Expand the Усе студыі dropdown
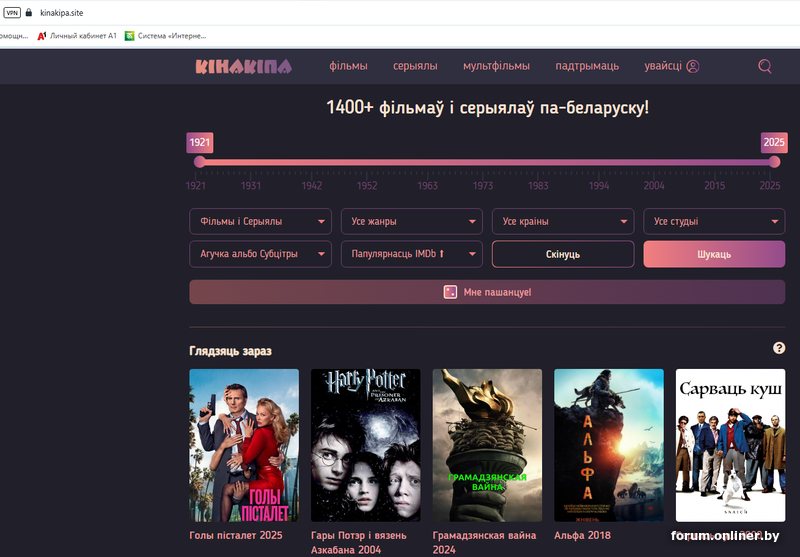This screenshot has height=557, width=800. (714, 221)
